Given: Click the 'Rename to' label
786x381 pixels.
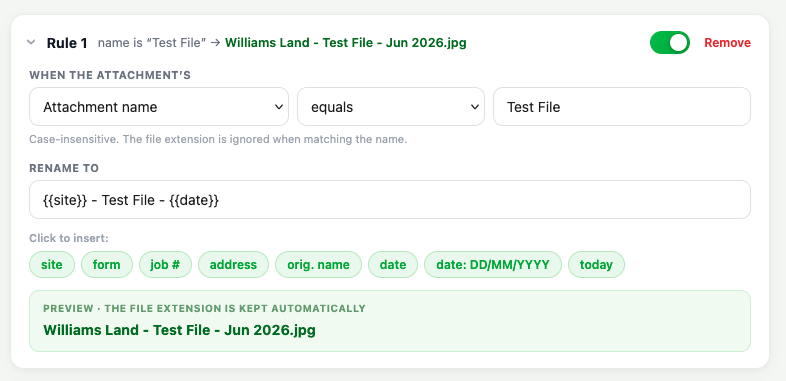Looking at the screenshot, I should [64, 168].
